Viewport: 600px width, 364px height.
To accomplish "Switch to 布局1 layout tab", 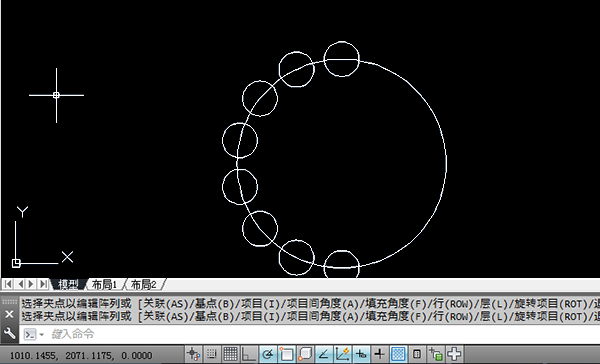I will click(104, 284).
